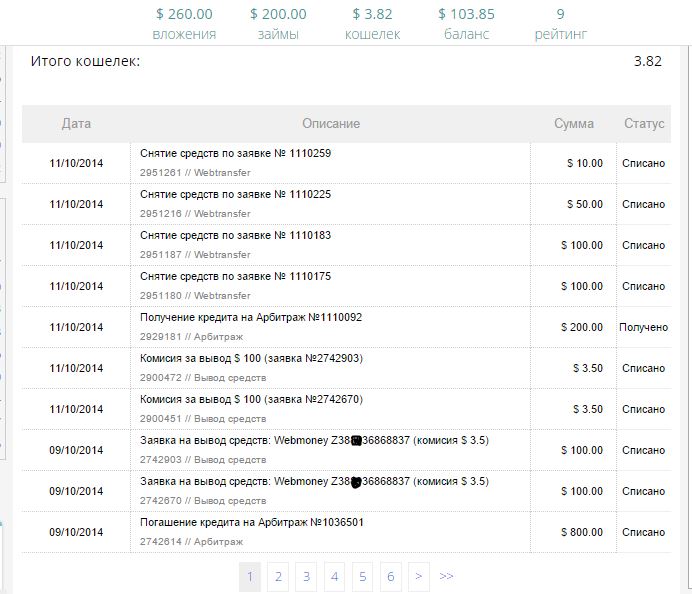Screen dimensions: 692x594
Task: Go to pagination page 5
Action: coord(362,576)
